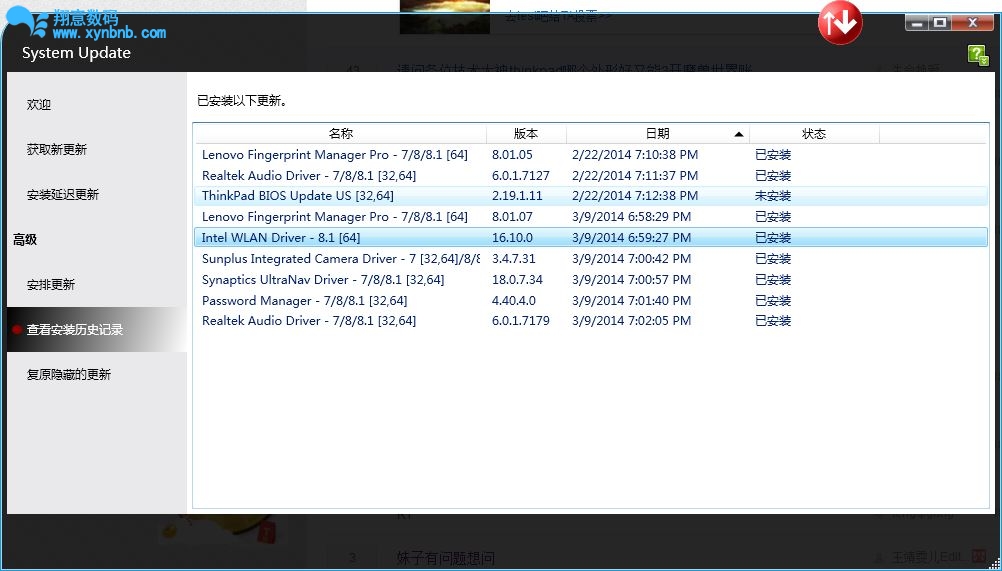Select Realtek Audio Driver 6.0.1.7179 row
The image size is (1002, 571).
[590, 321]
